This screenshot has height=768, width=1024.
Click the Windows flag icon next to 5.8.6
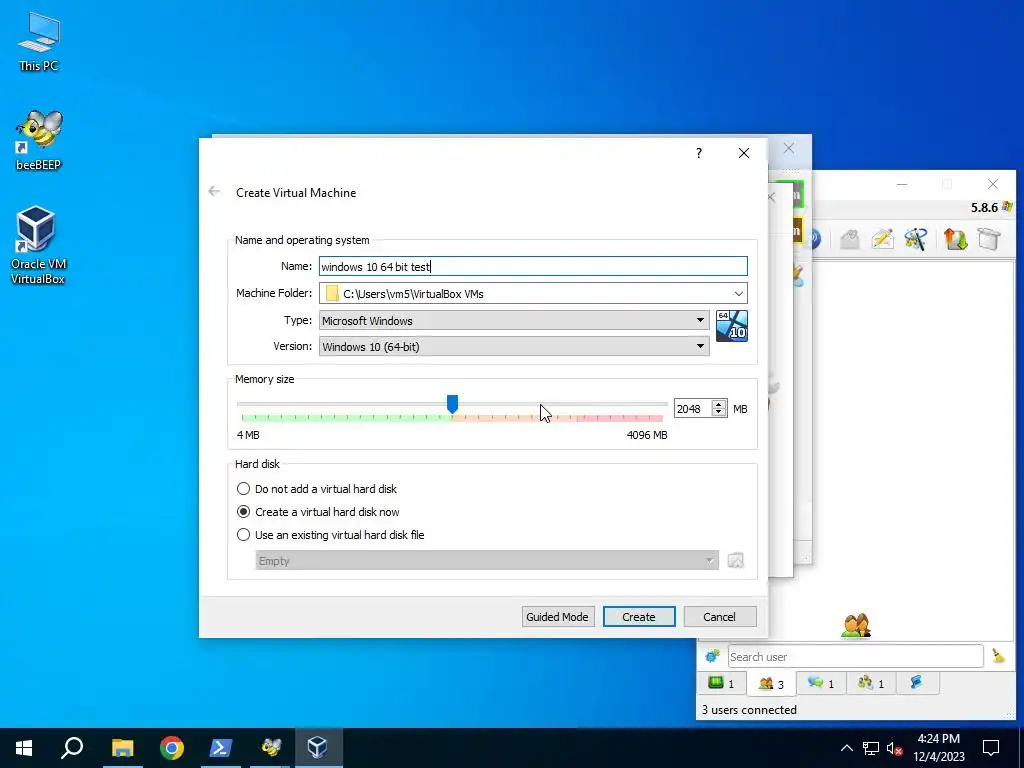click(1007, 207)
